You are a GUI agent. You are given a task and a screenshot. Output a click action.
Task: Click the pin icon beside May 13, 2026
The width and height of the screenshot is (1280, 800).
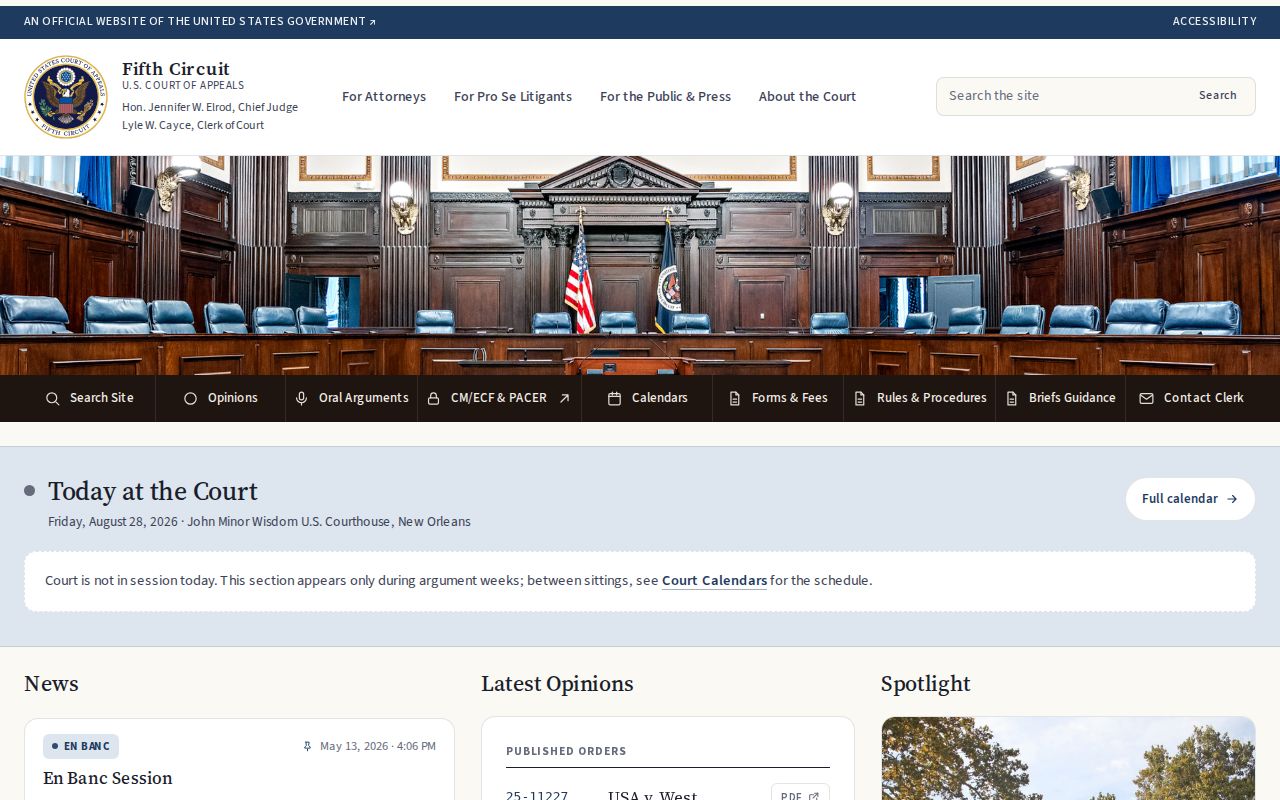pyautogui.click(x=307, y=746)
